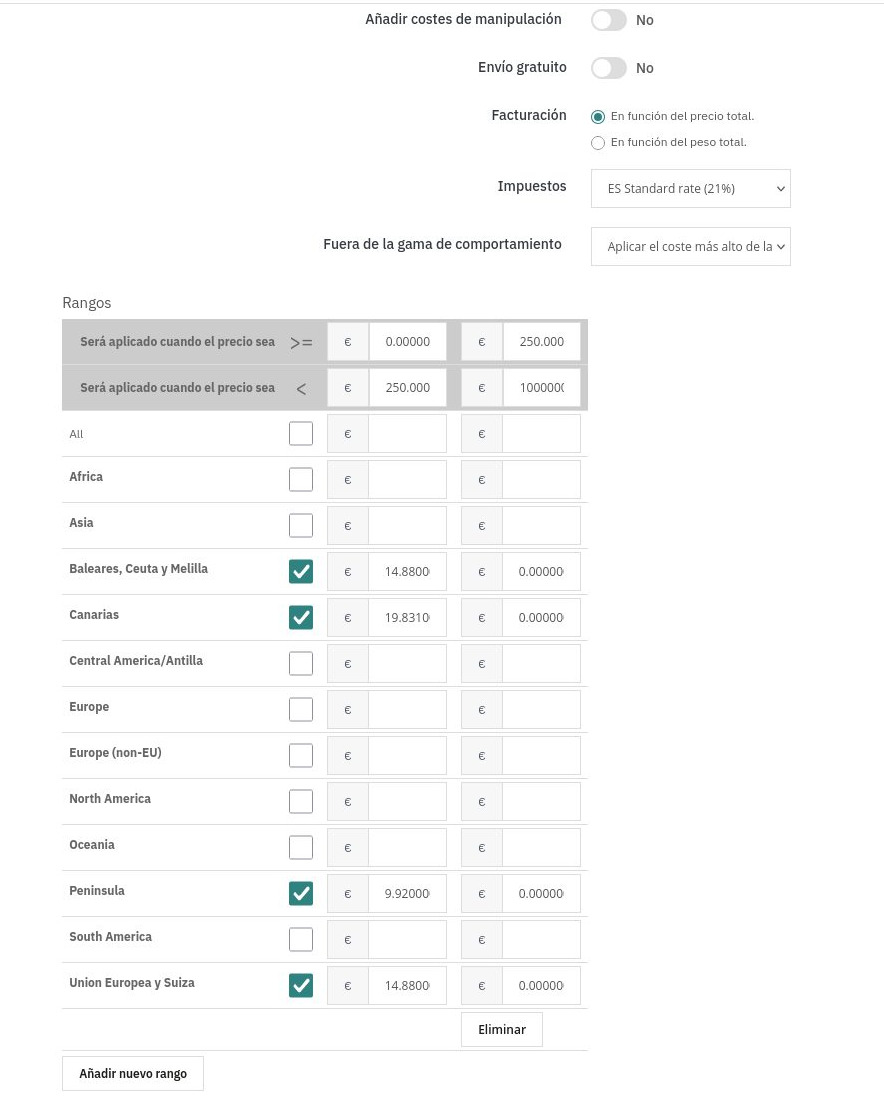
Task: Click the Fuera de la gama de comportamiento label
Action: click(443, 244)
